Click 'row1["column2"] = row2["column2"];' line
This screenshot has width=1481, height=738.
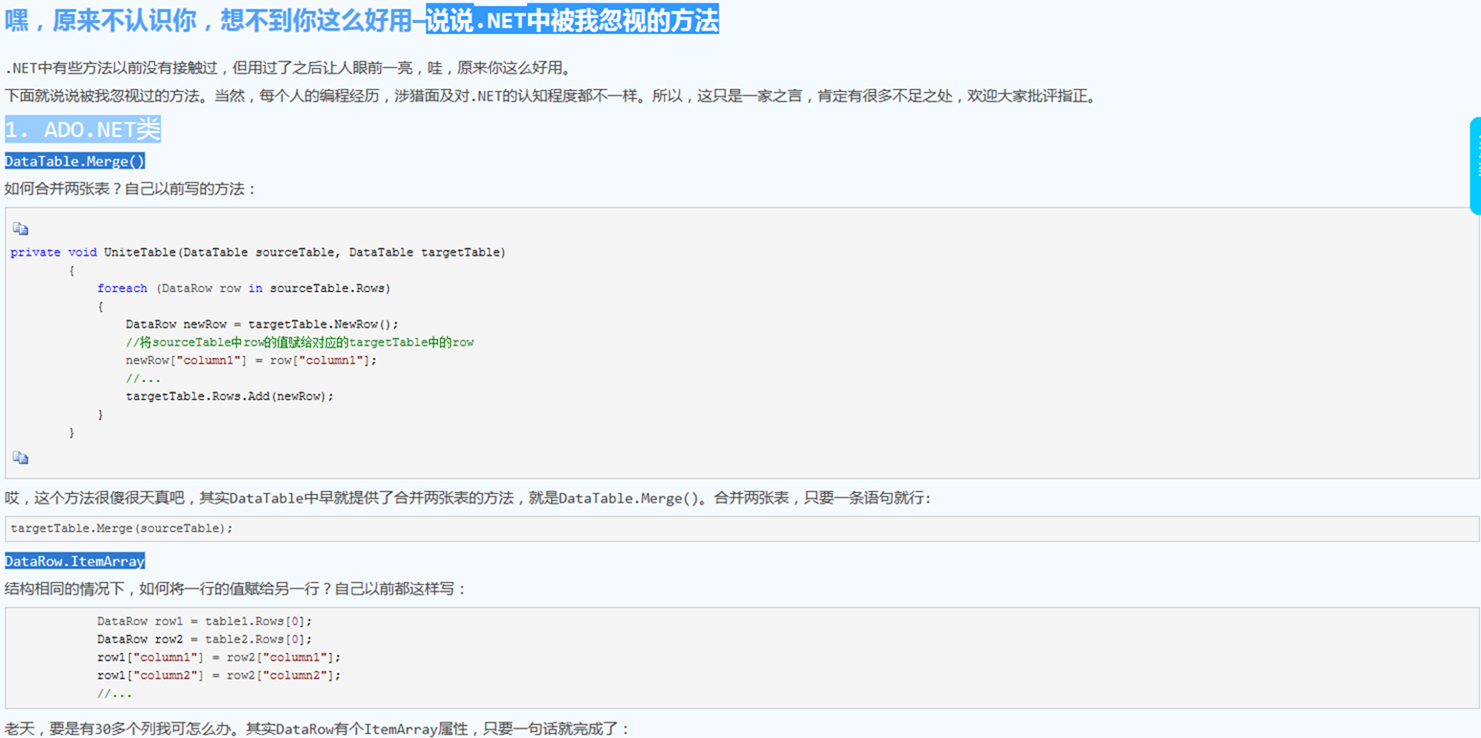[x=219, y=675]
